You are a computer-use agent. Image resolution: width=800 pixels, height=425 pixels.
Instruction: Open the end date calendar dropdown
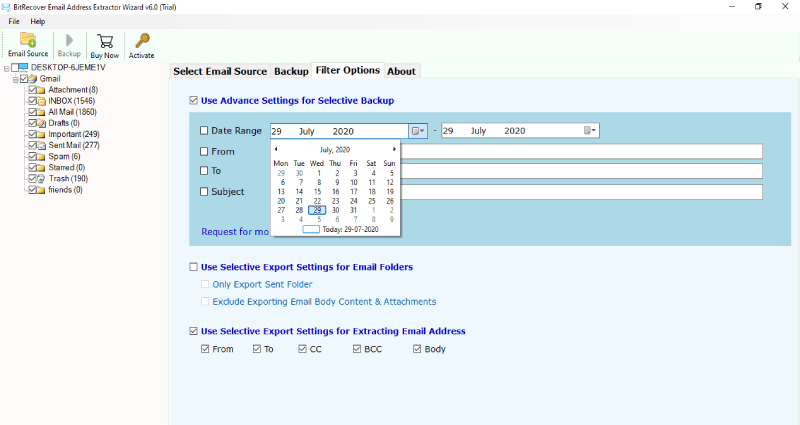click(590, 131)
